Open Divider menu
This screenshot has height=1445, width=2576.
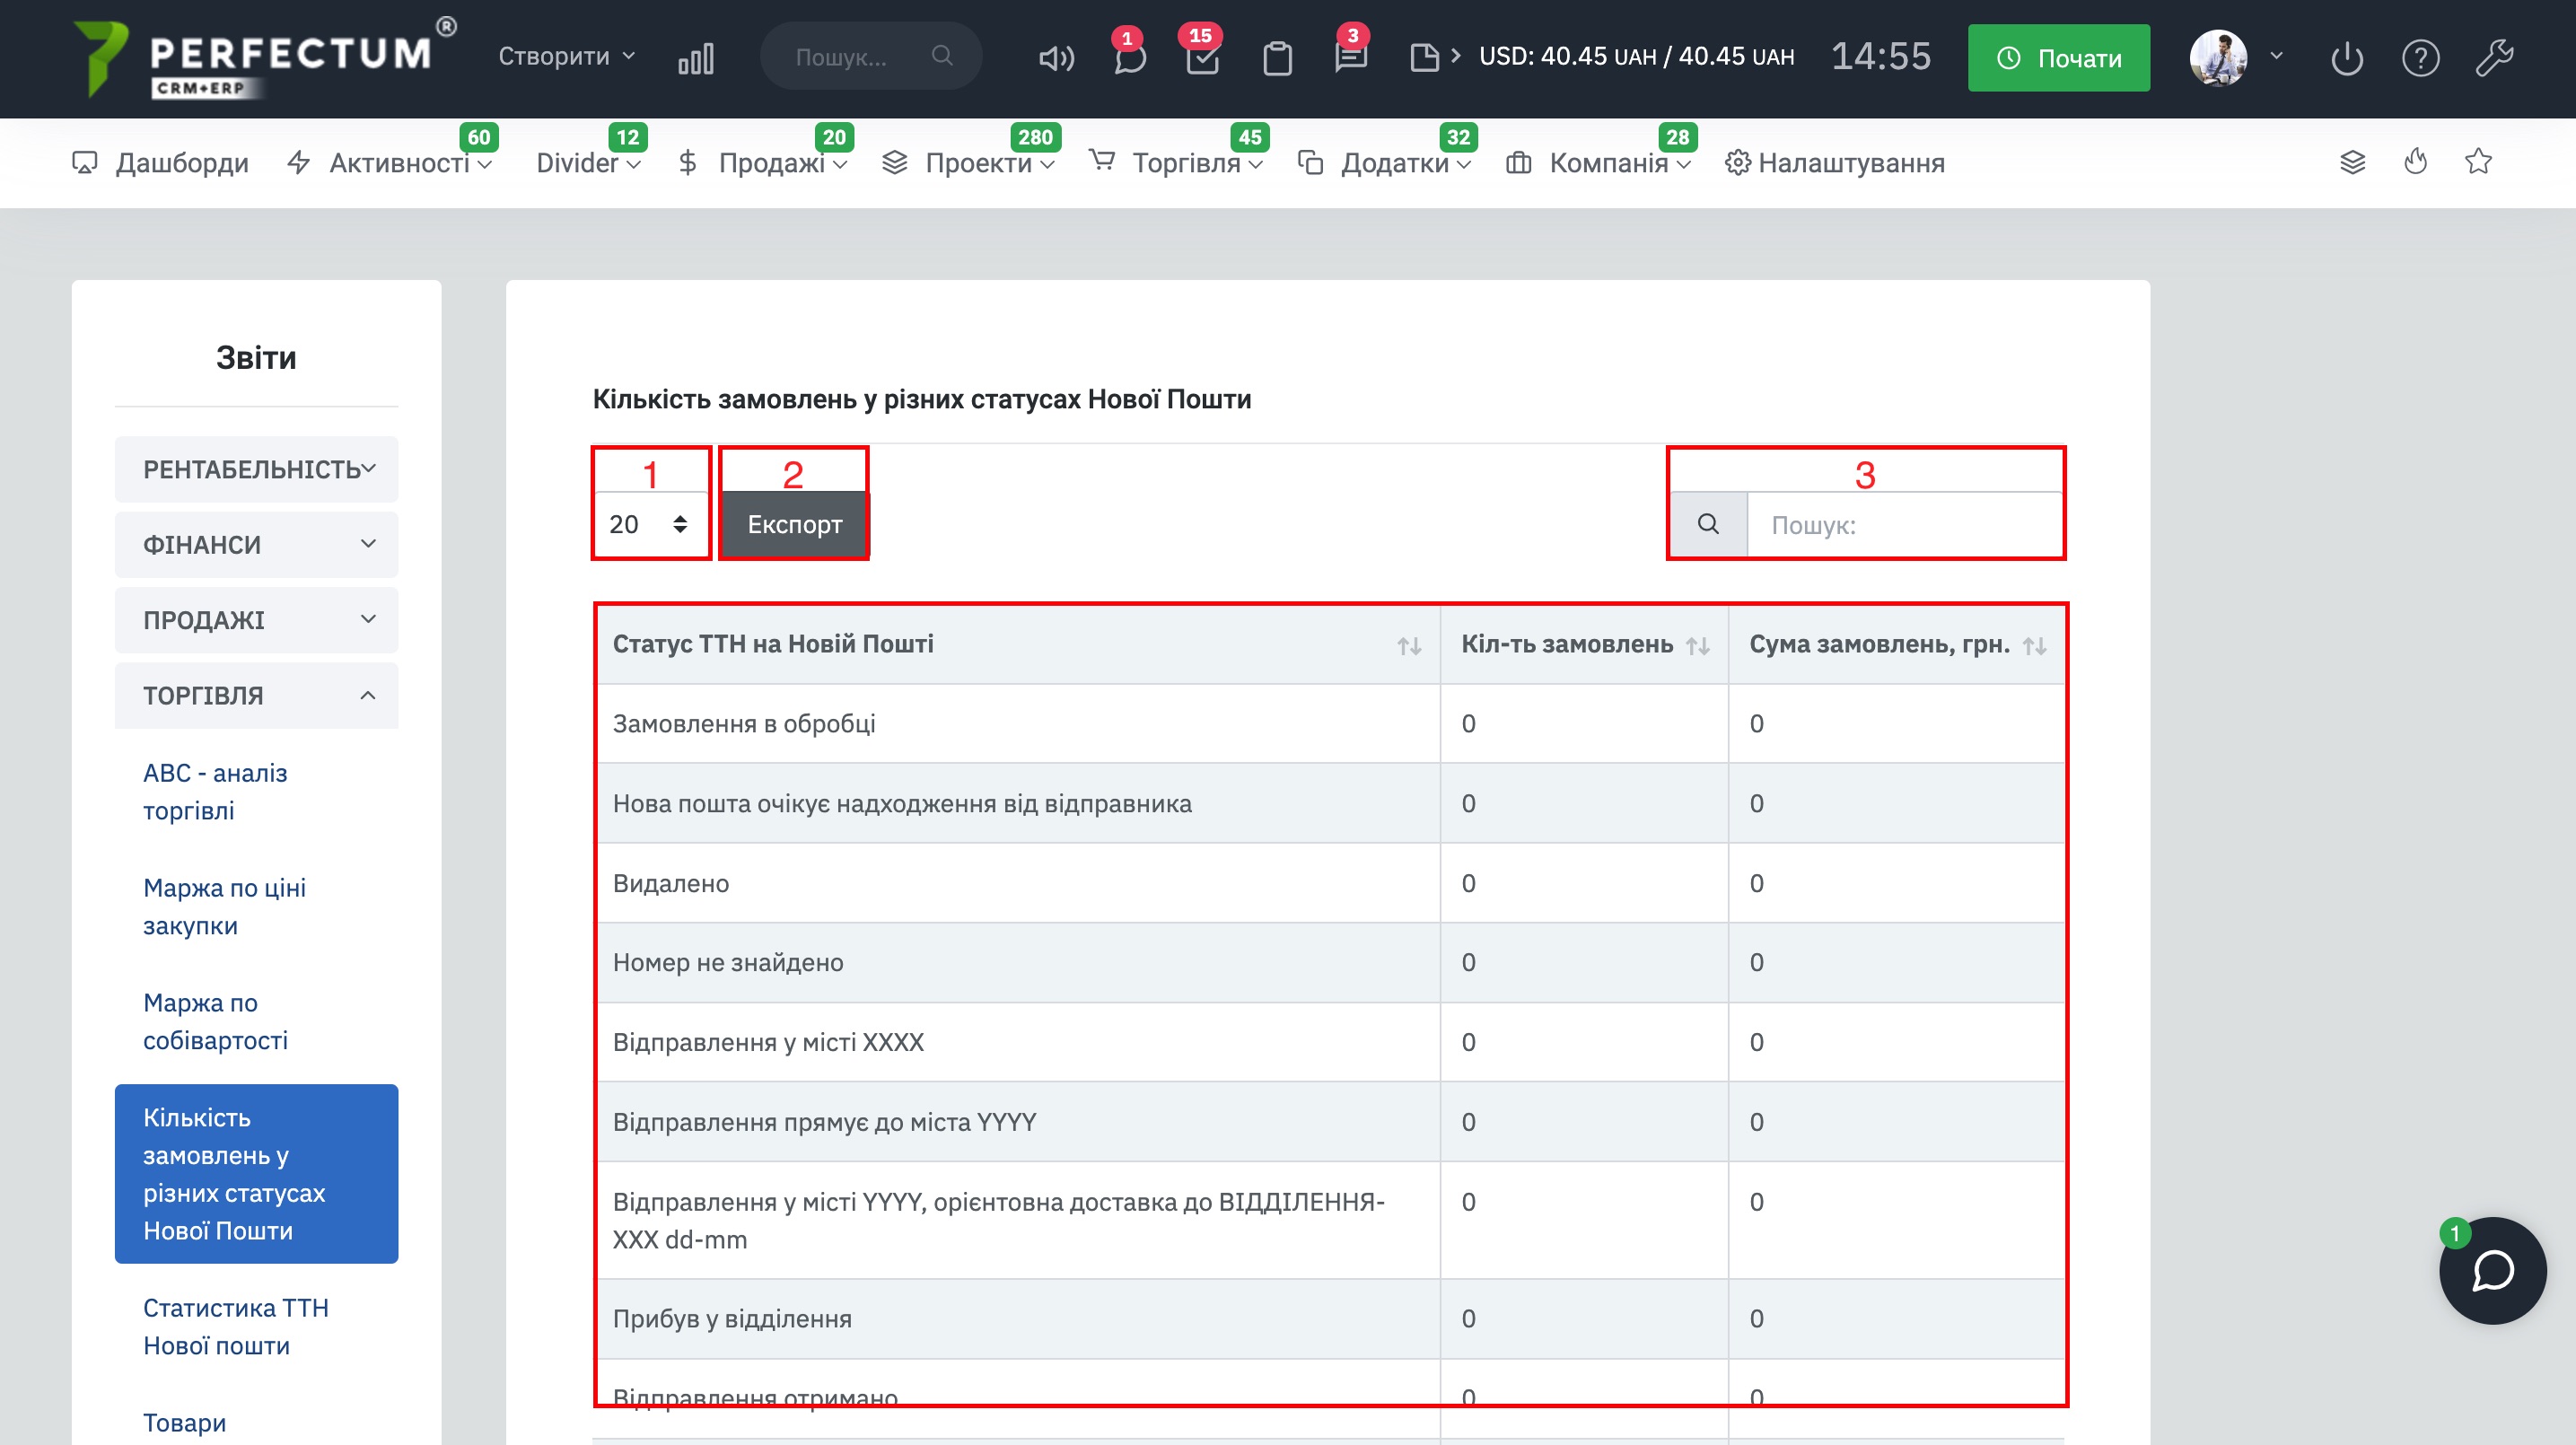tap(588, 162)
